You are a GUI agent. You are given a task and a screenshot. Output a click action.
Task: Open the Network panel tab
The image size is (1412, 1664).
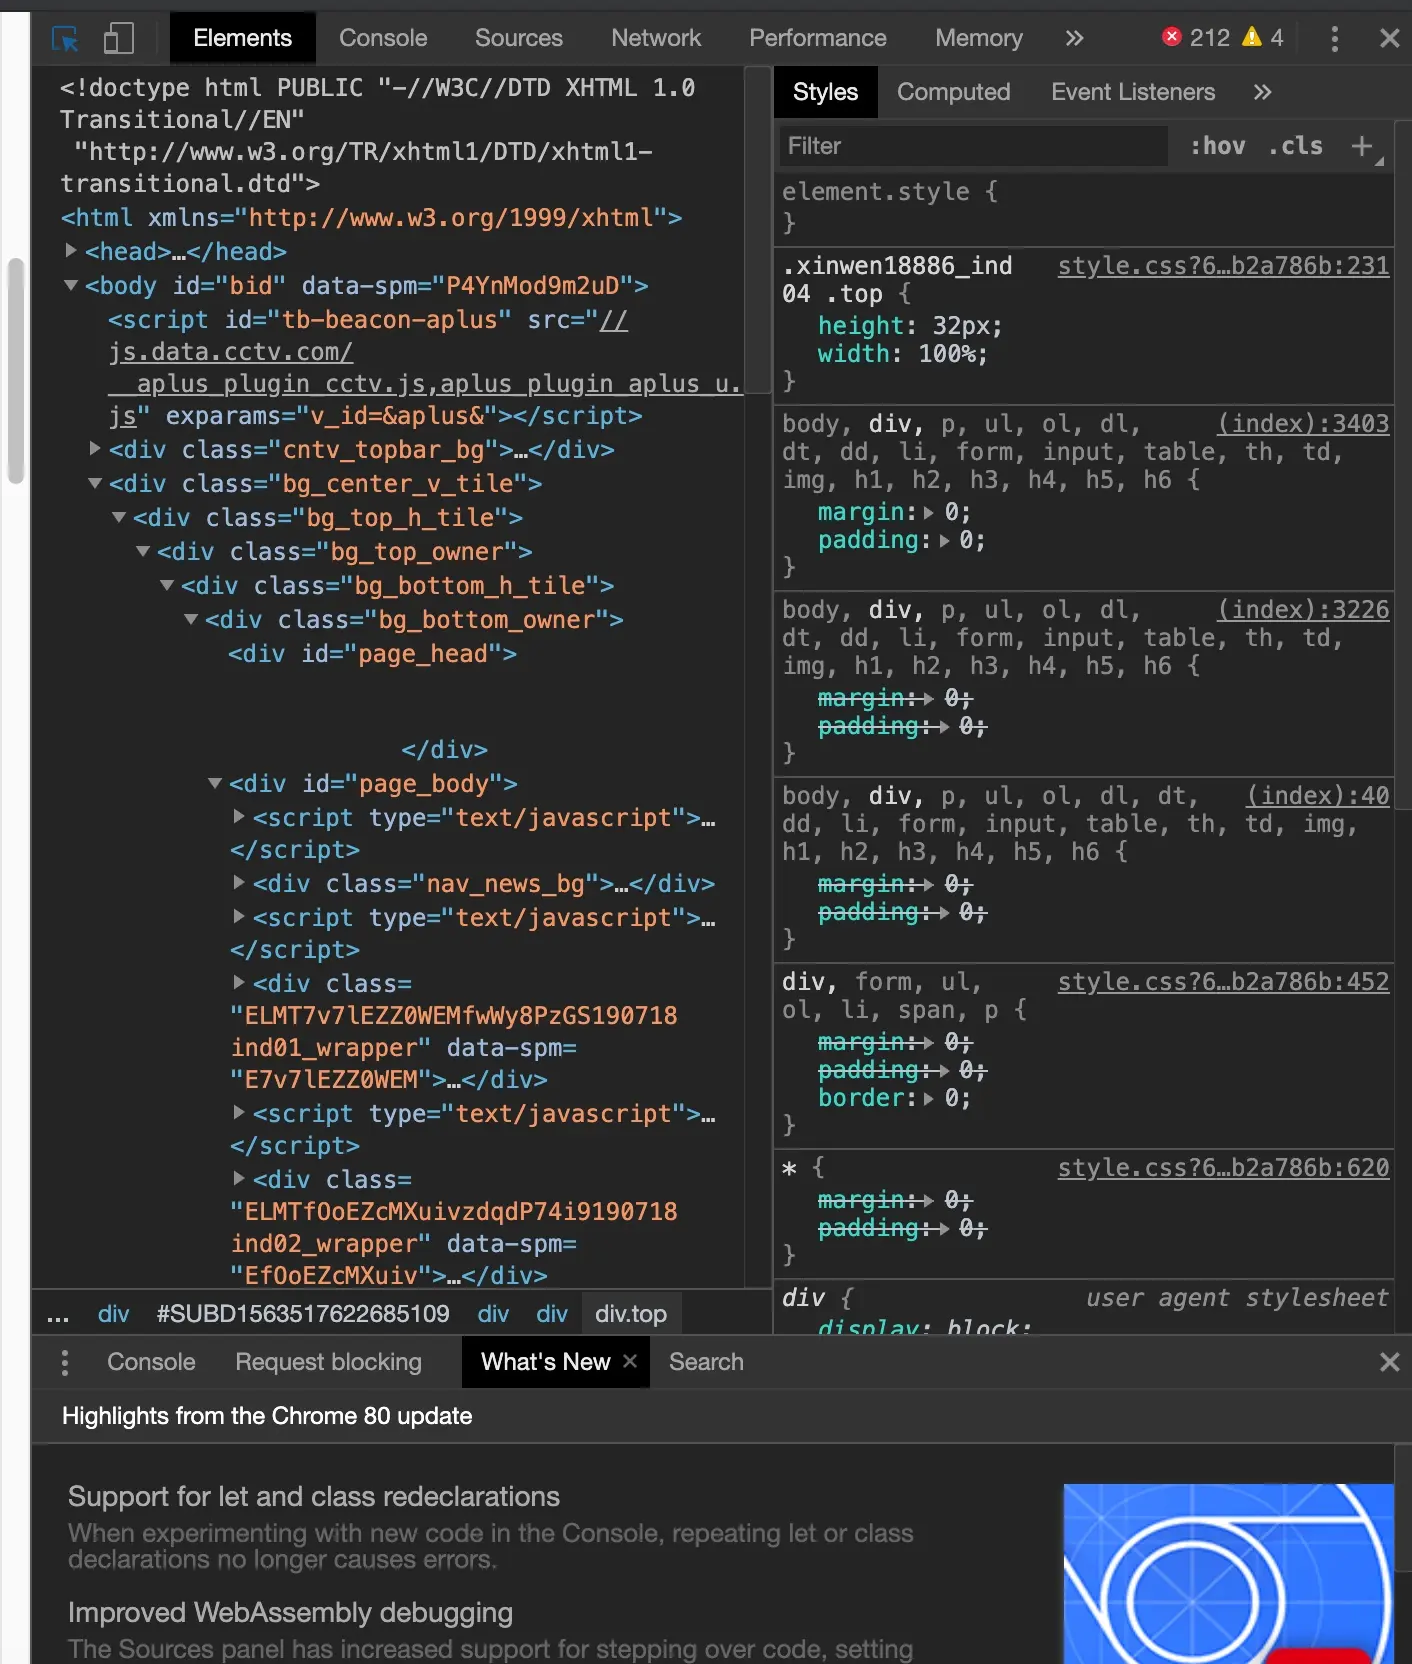click(x=656, y=38)
